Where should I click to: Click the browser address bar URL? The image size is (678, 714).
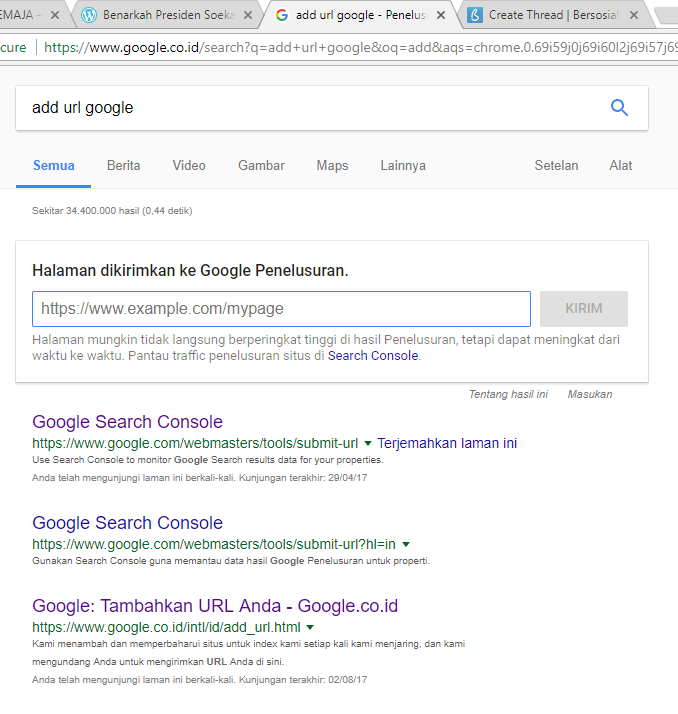(x=360, y=47)
